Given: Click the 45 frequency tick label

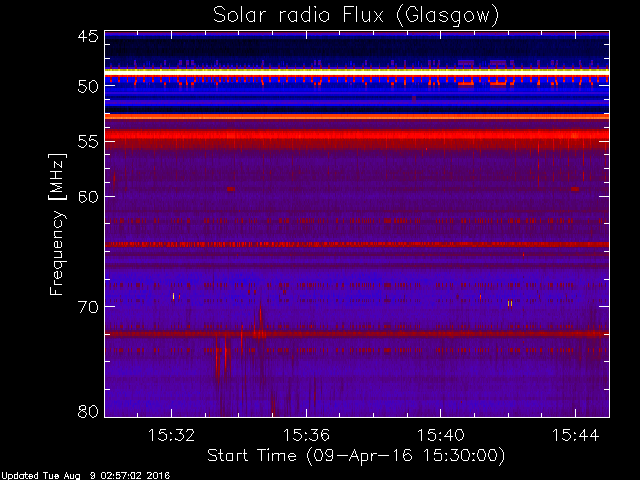Looking at the screenshot, I should click(x=88, y=36).
